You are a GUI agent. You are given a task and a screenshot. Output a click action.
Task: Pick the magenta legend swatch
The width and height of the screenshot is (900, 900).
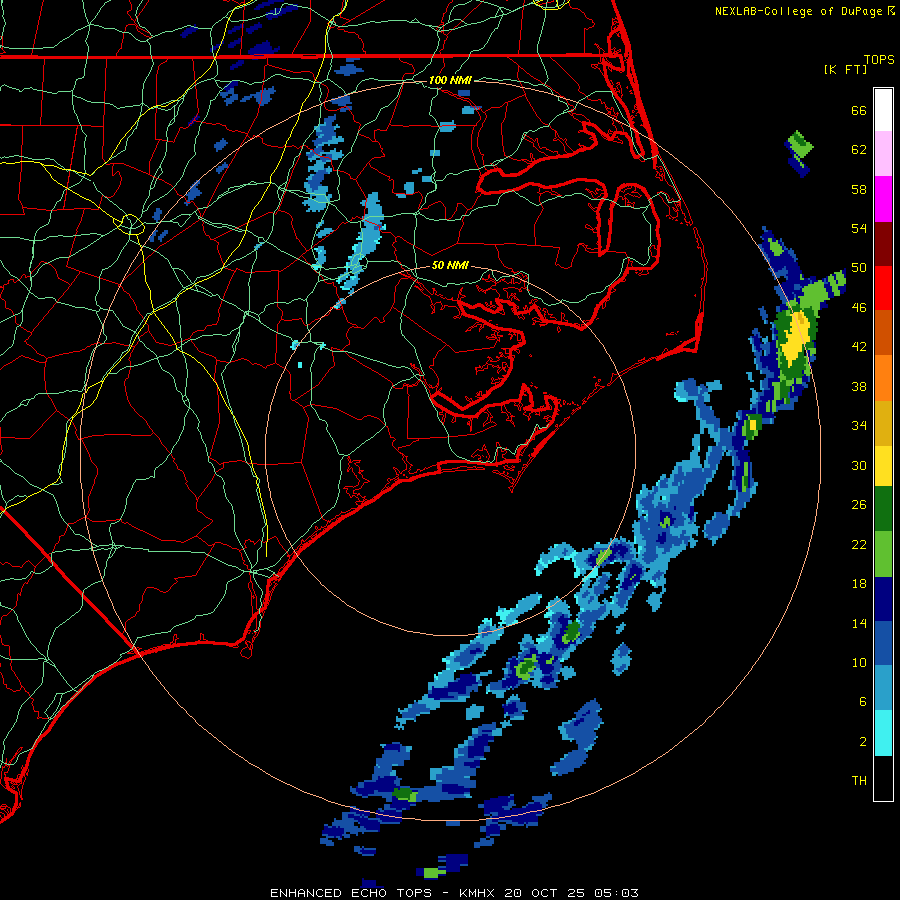tap(883, 199)
